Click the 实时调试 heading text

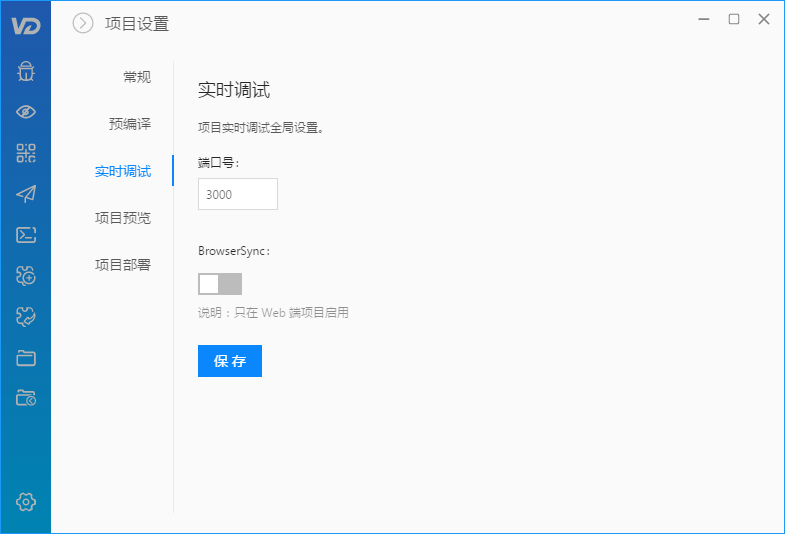click(234, 90)
